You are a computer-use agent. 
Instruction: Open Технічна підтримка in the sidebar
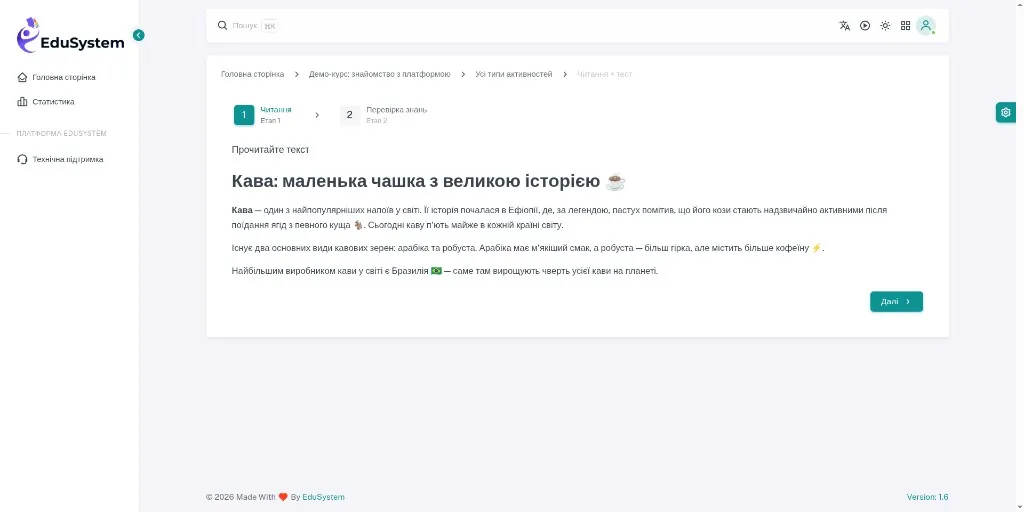click(x=69, y=159)
